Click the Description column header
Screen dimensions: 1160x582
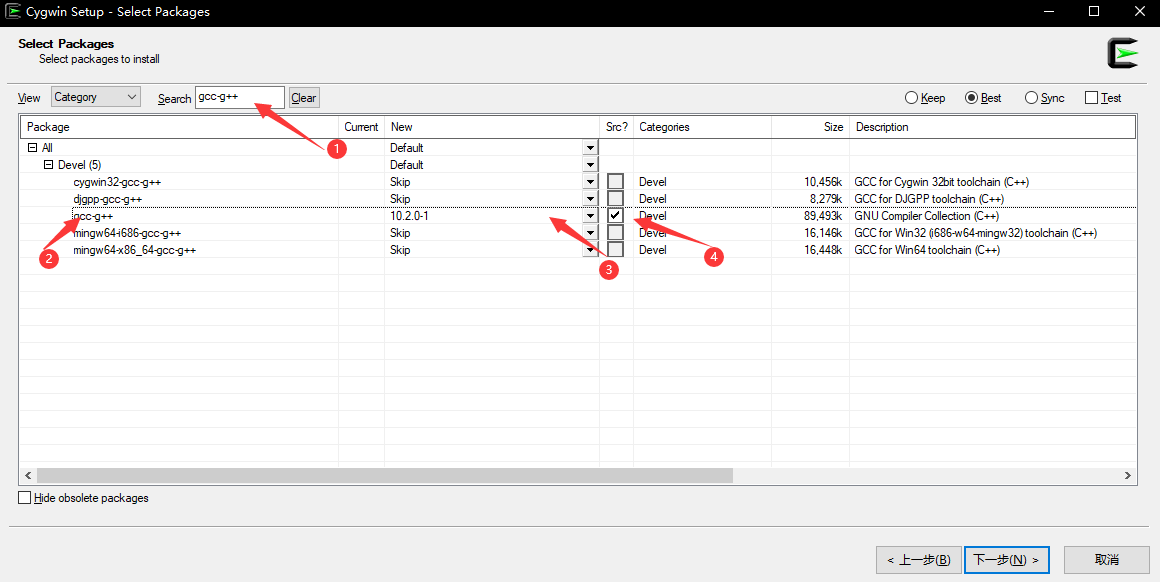993,127
